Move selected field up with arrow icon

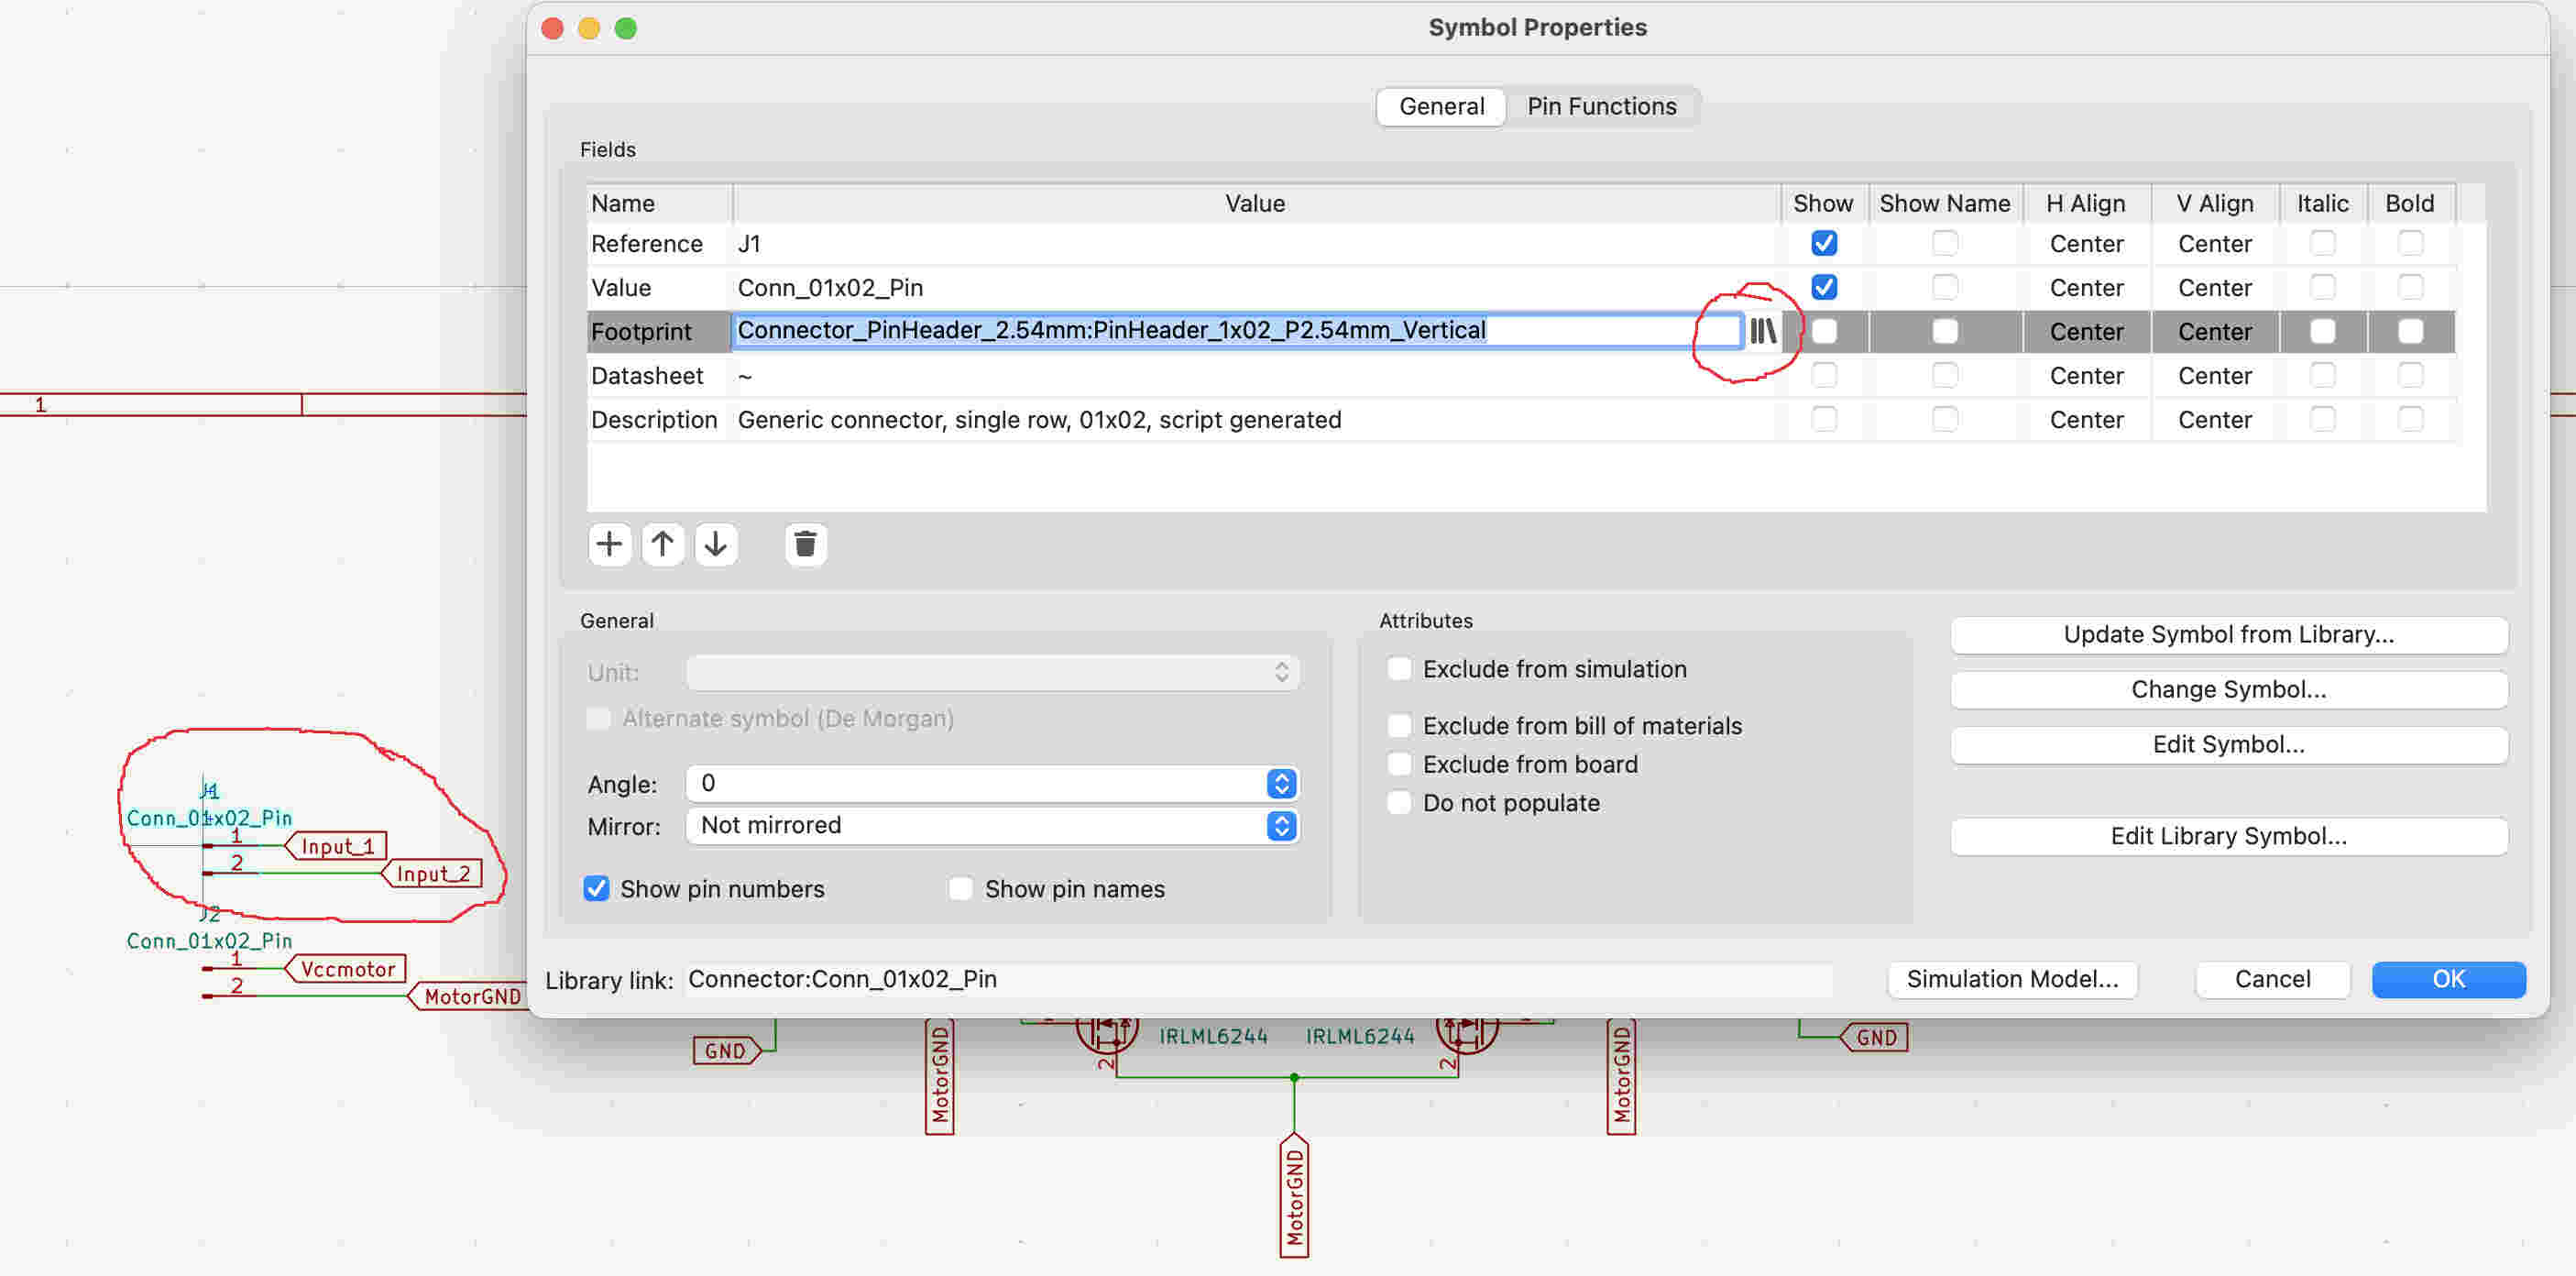point(662,544)
